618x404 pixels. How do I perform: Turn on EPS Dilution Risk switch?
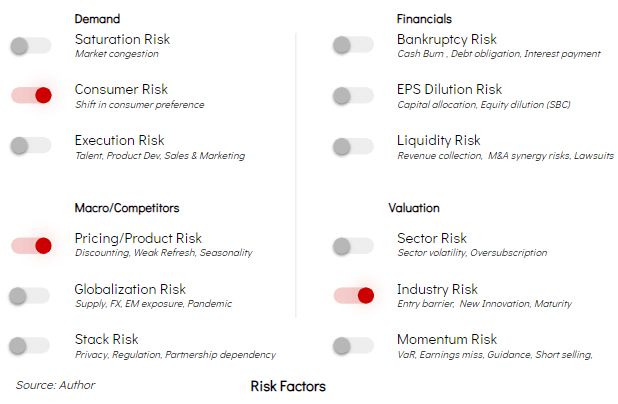[x=353, y=96]
